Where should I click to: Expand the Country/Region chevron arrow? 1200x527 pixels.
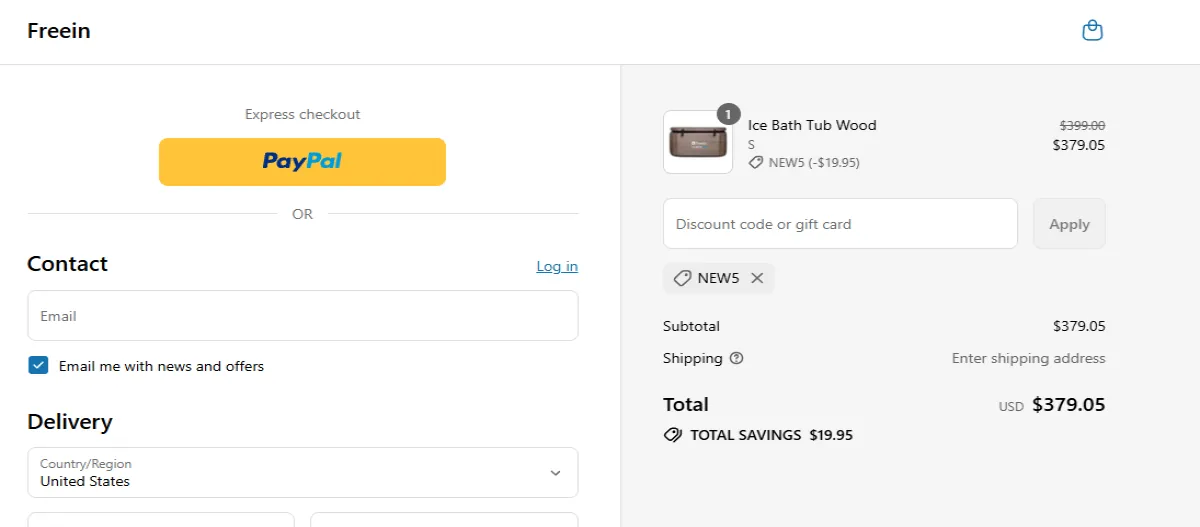(556, 473)
